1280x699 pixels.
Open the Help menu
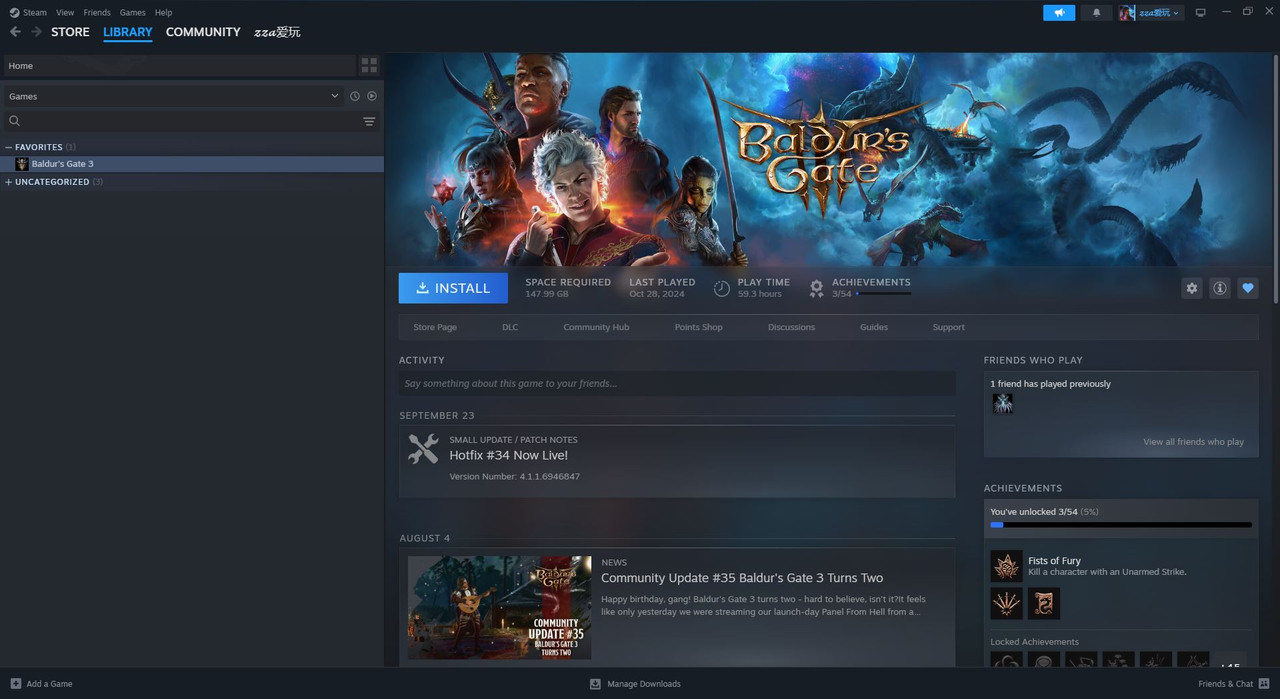[x=163, y=13]
